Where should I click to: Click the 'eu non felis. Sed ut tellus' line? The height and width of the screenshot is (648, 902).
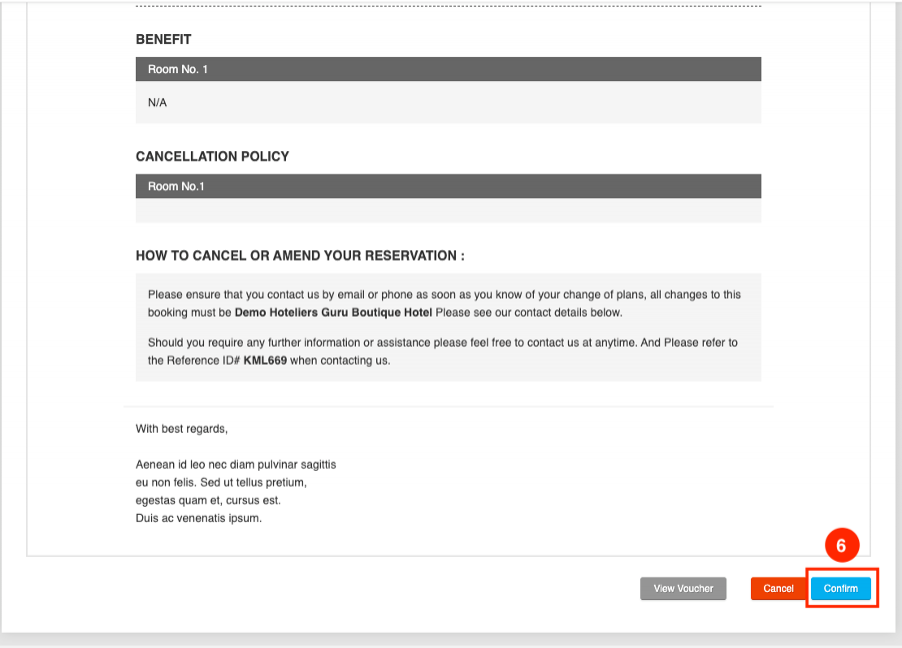pyautogui.click(x=221, y=483)
